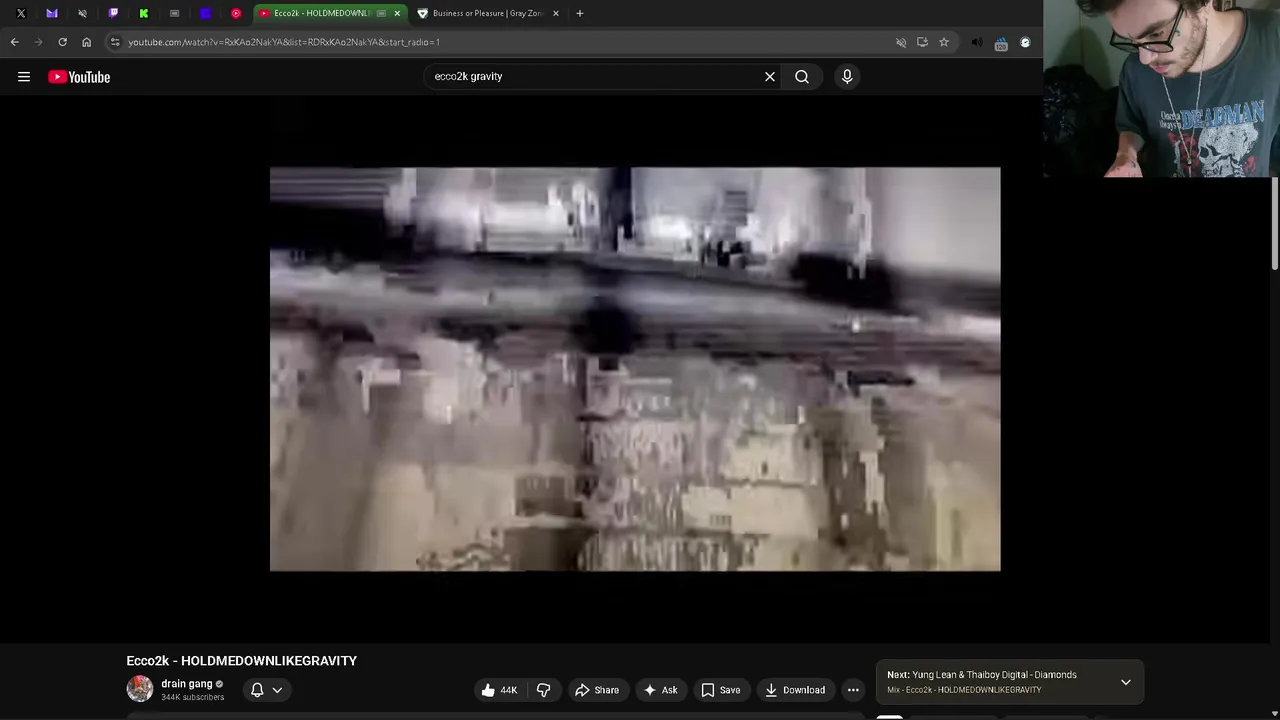Open the pinned tab with crossed-out eye icon
The image size is (1280, 720).
click(82, 13)
